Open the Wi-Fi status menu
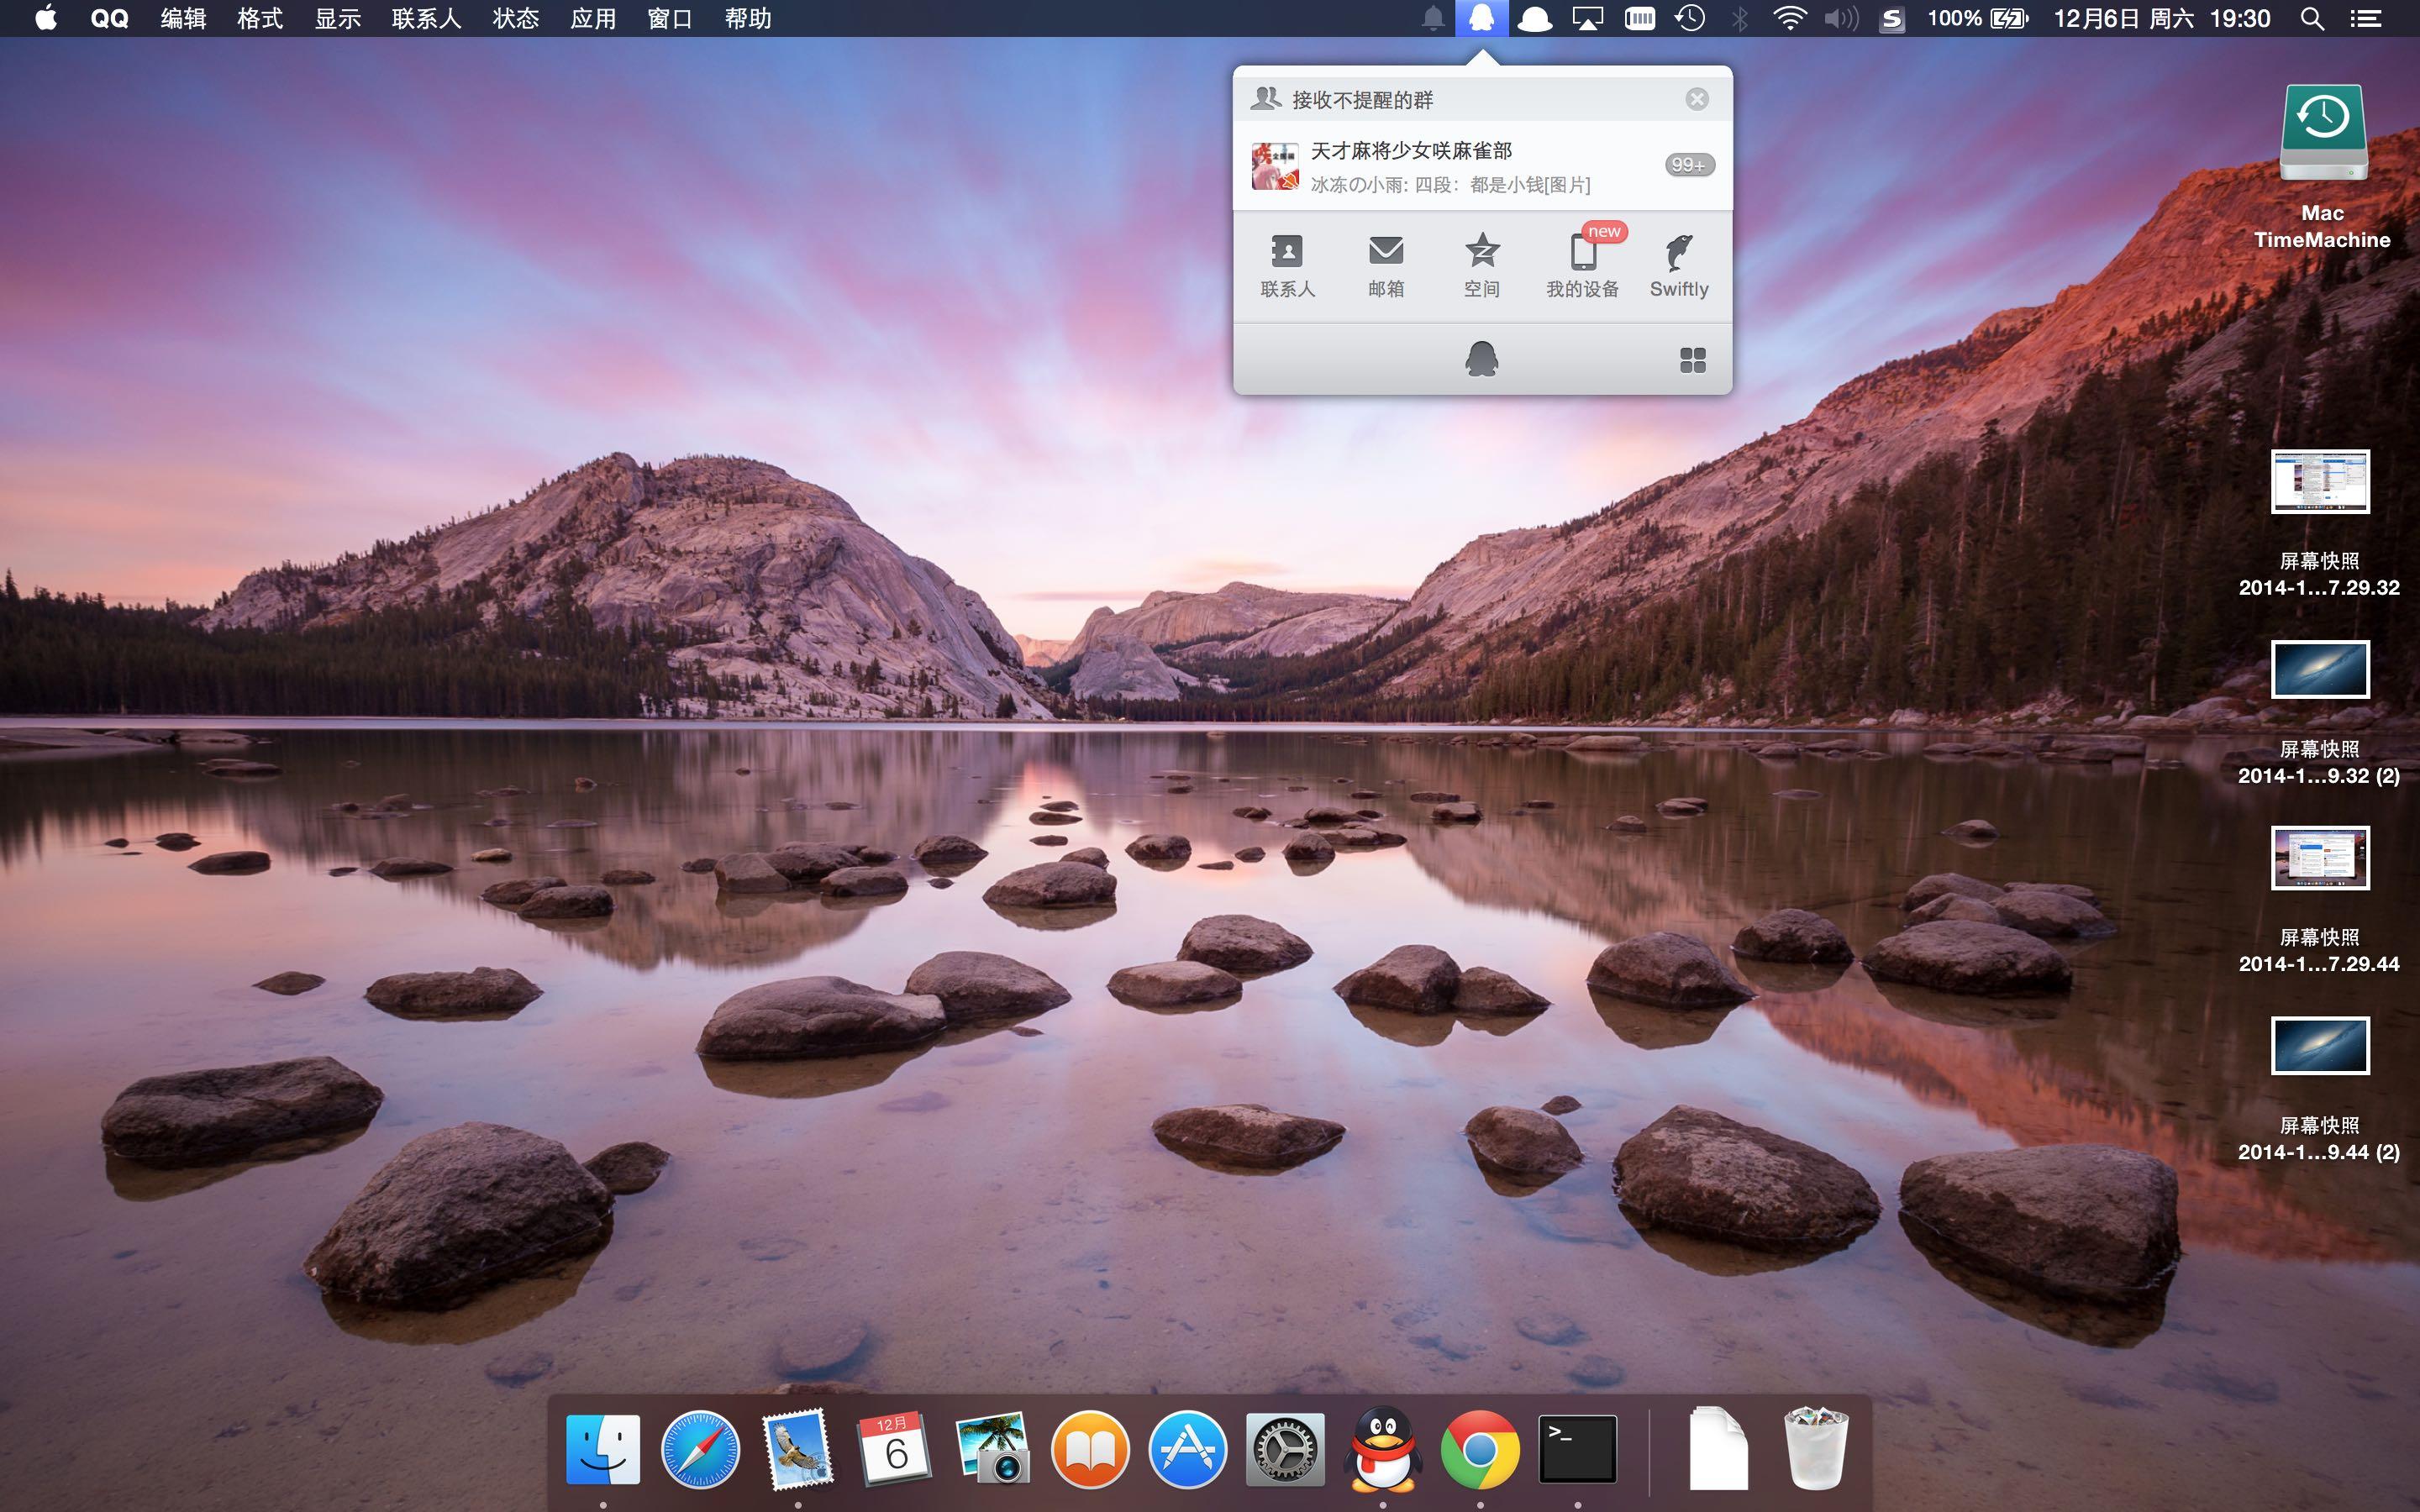2420x1512 pixels. [1790, 18]
